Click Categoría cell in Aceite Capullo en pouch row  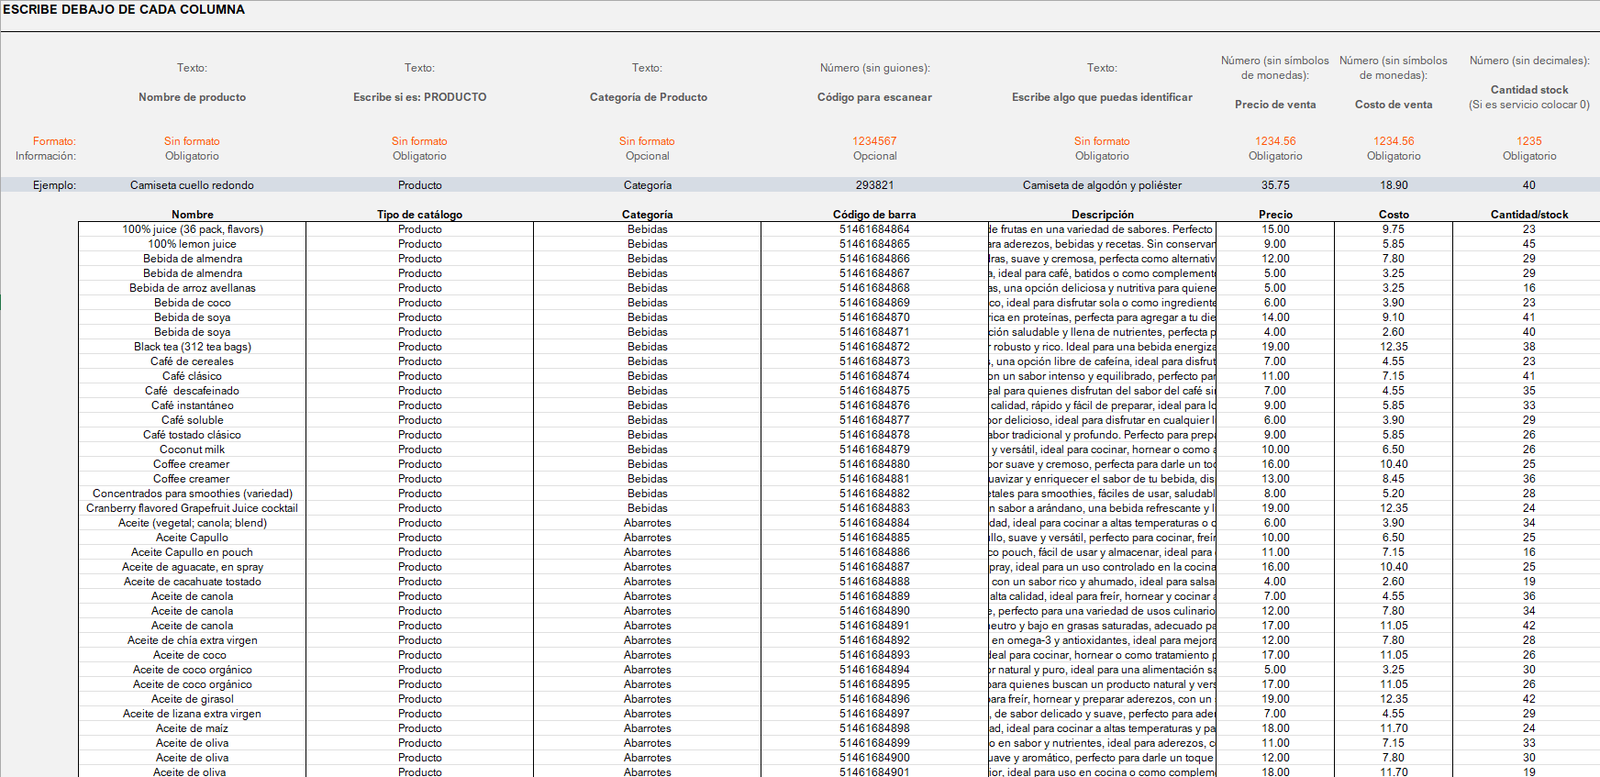point(648,552)
